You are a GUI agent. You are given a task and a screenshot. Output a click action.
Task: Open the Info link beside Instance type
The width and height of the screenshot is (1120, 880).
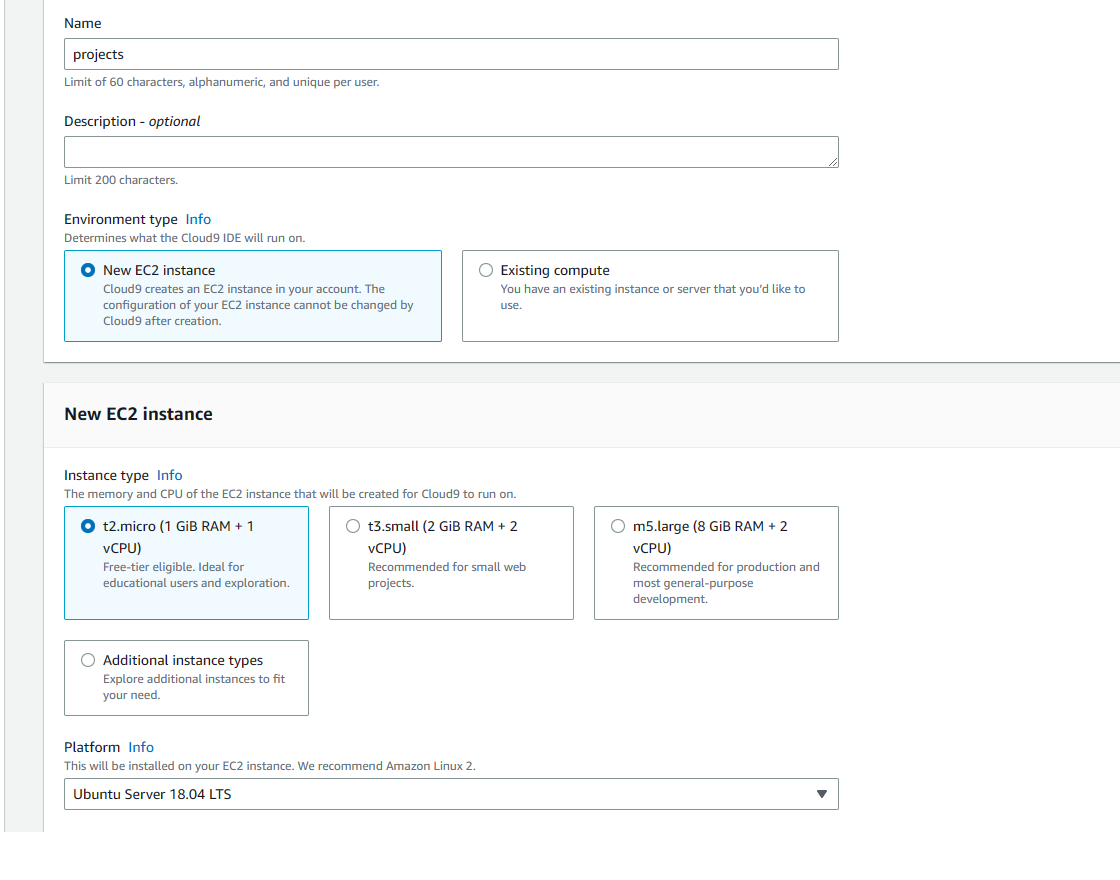(x=170, y=475)
